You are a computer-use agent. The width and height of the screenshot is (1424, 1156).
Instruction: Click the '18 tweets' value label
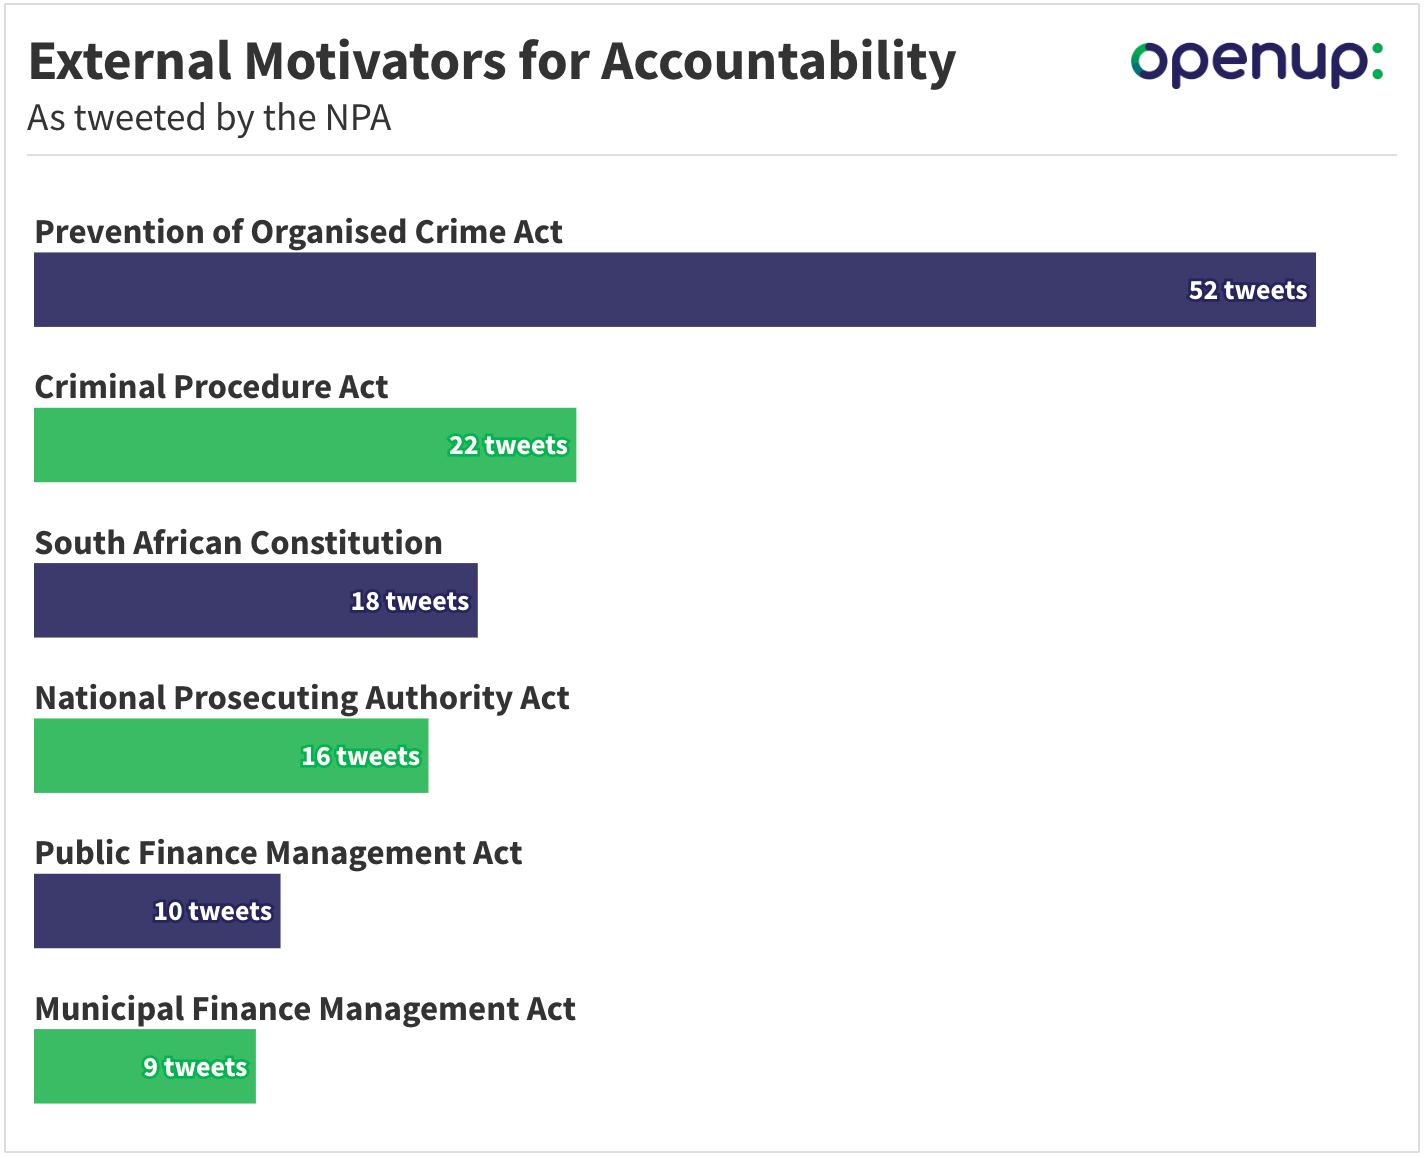[410, 601]
